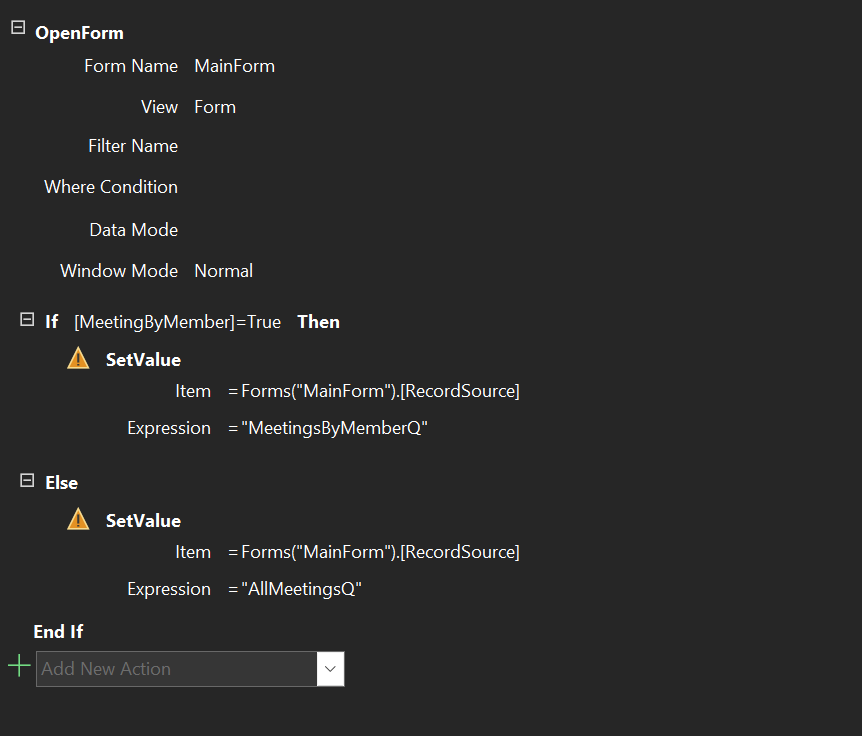This screenshot has width=862, height=736.
Task: Click the Window Mode value Normal
Action: [x=224, y=271]
